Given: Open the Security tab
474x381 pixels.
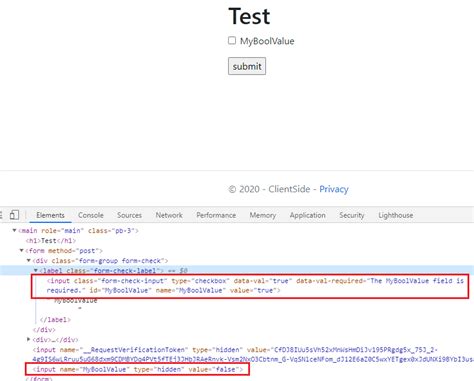Looking at the screenshot, I should click(x=352, y=215).
